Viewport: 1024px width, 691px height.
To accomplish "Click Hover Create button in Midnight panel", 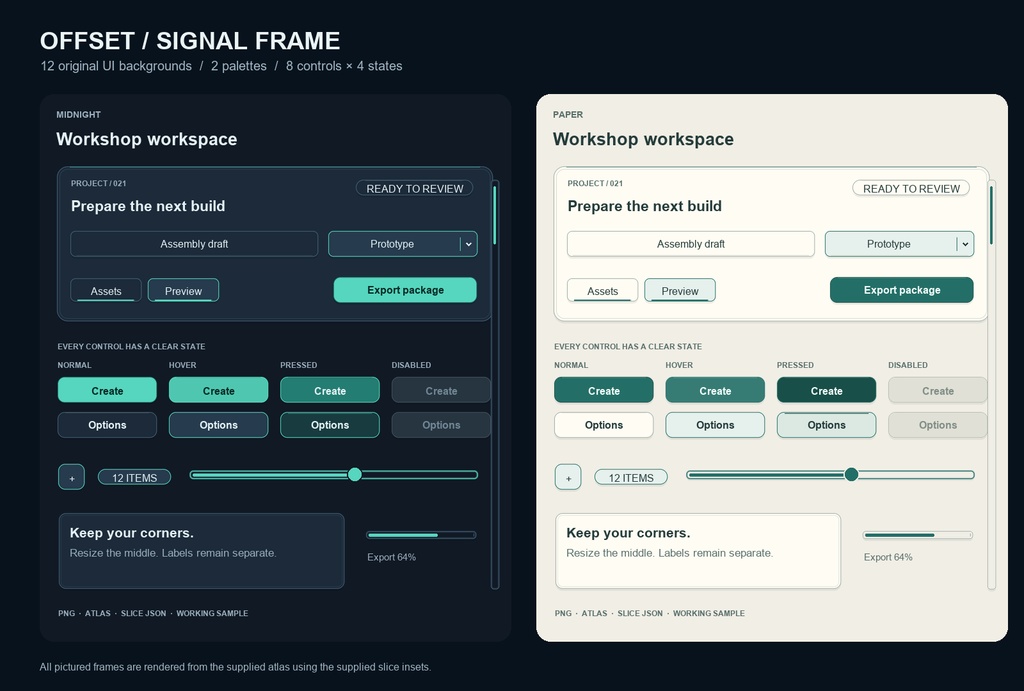I will click(x=218, y=390).
